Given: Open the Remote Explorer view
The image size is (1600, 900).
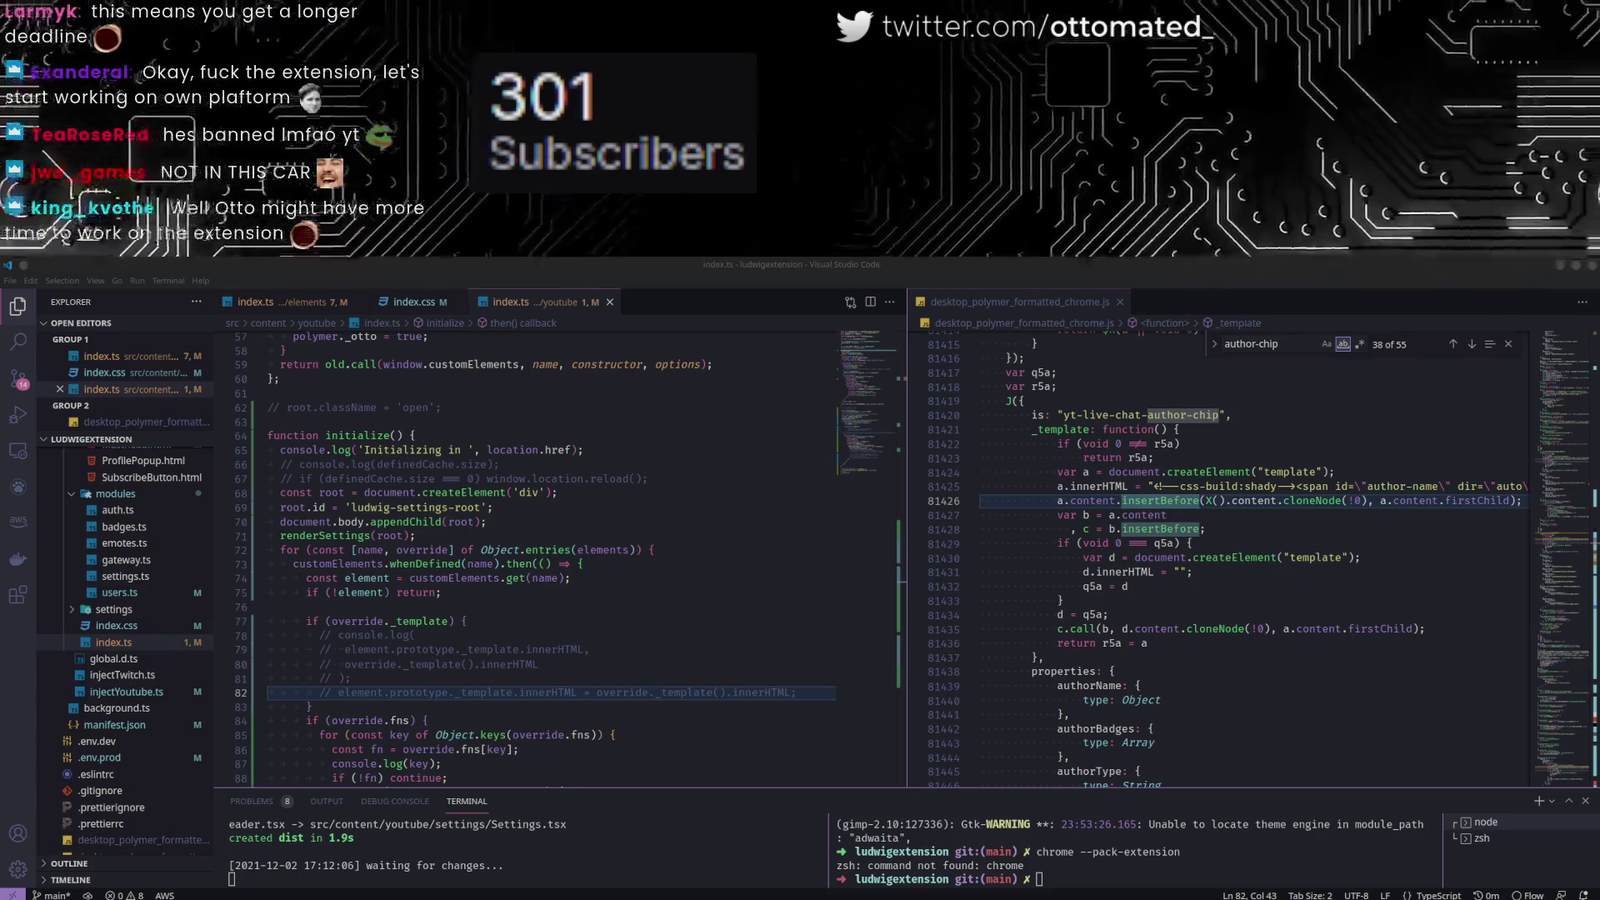Looking at the screenshot, I should [x=18, y=451].
